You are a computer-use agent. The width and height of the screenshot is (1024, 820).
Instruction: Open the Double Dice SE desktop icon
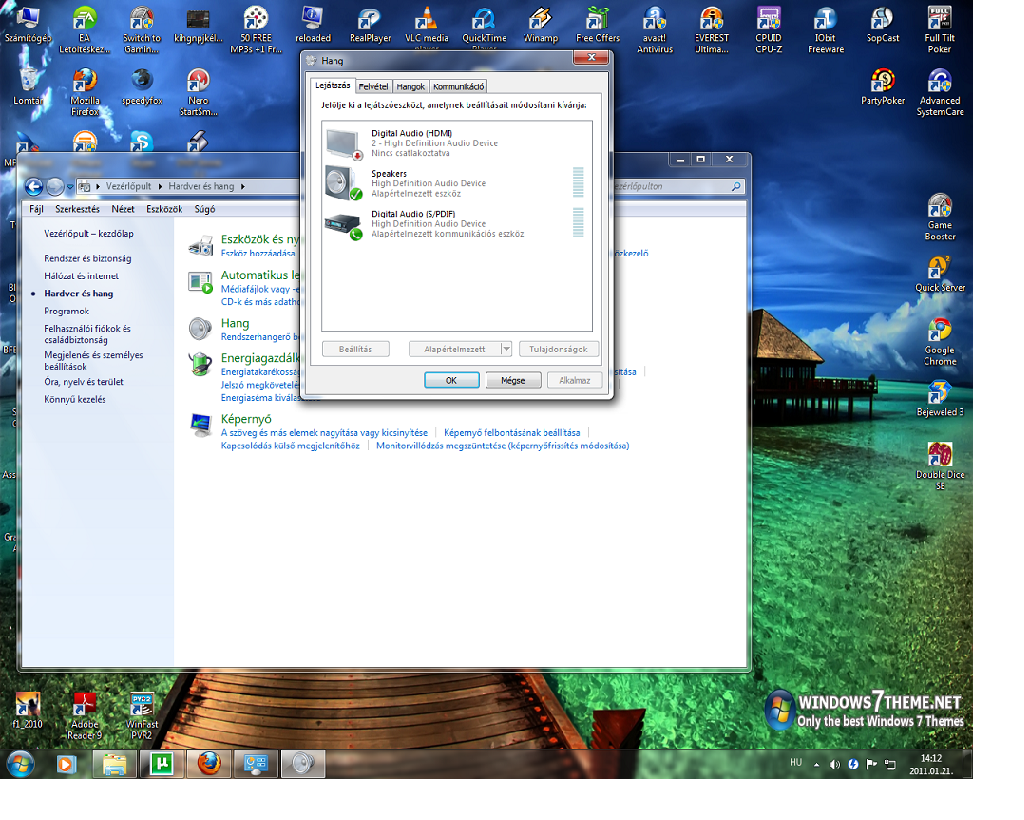(940, 465)
